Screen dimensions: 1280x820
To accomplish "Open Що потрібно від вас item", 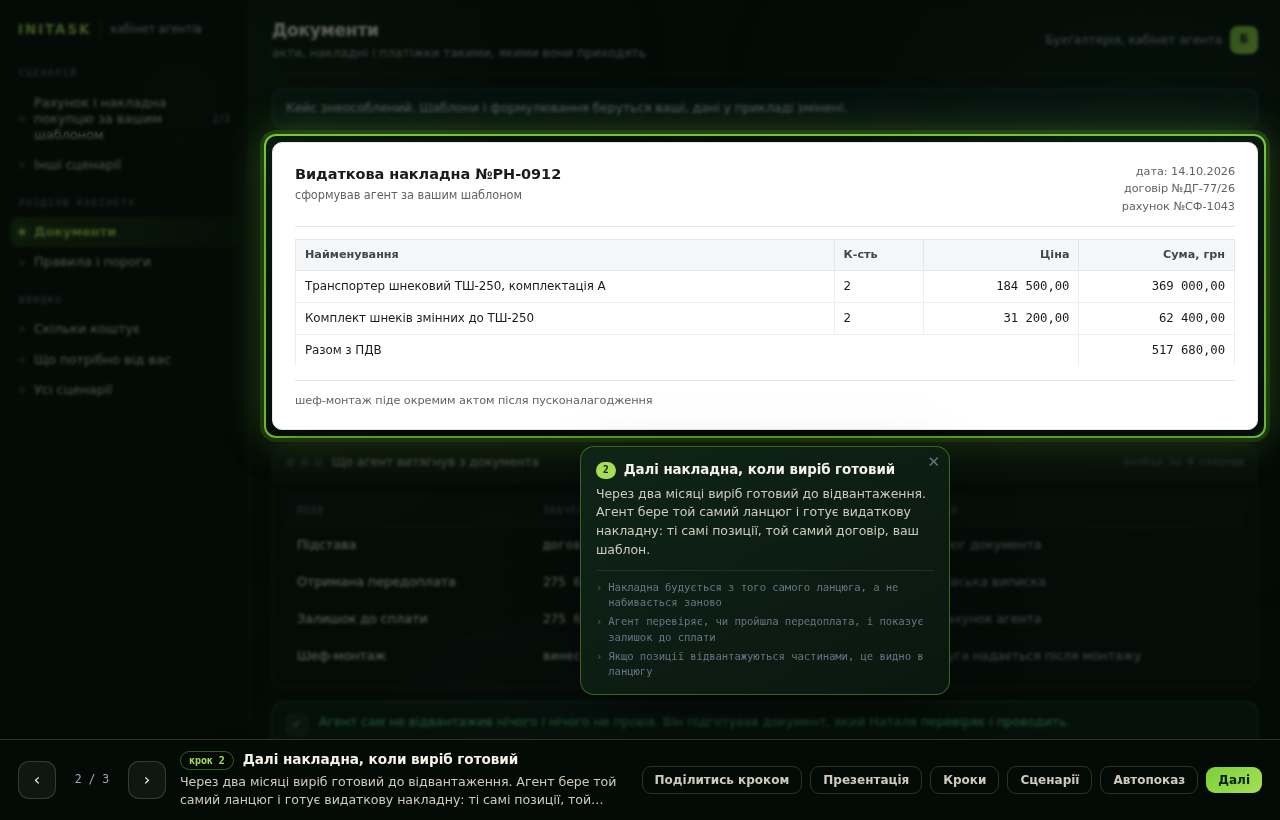I will [x=125, y=359].
